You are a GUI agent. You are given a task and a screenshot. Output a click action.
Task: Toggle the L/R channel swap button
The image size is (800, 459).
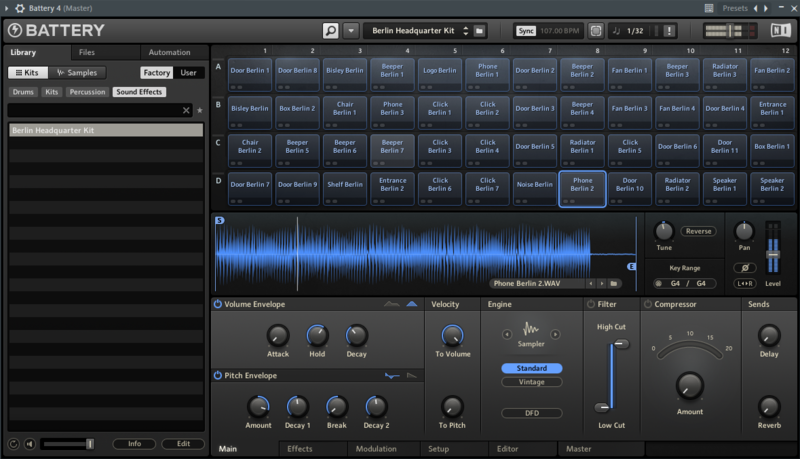point(744,284)
